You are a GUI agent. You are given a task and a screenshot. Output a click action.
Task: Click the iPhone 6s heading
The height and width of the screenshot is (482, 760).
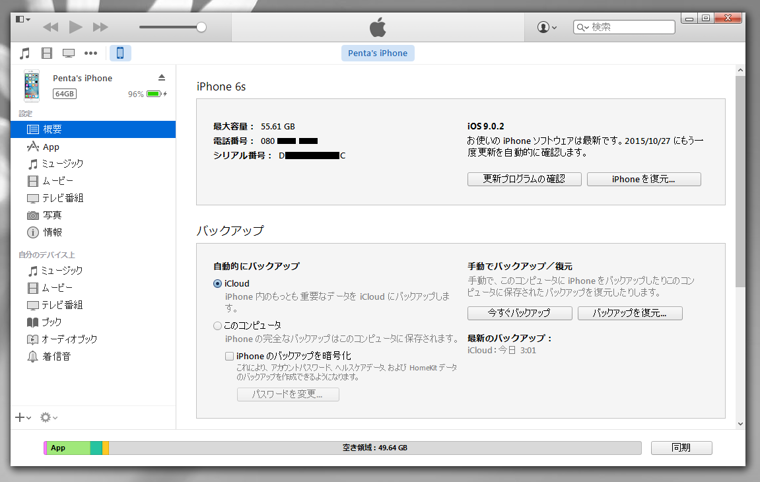pos(221,87)
